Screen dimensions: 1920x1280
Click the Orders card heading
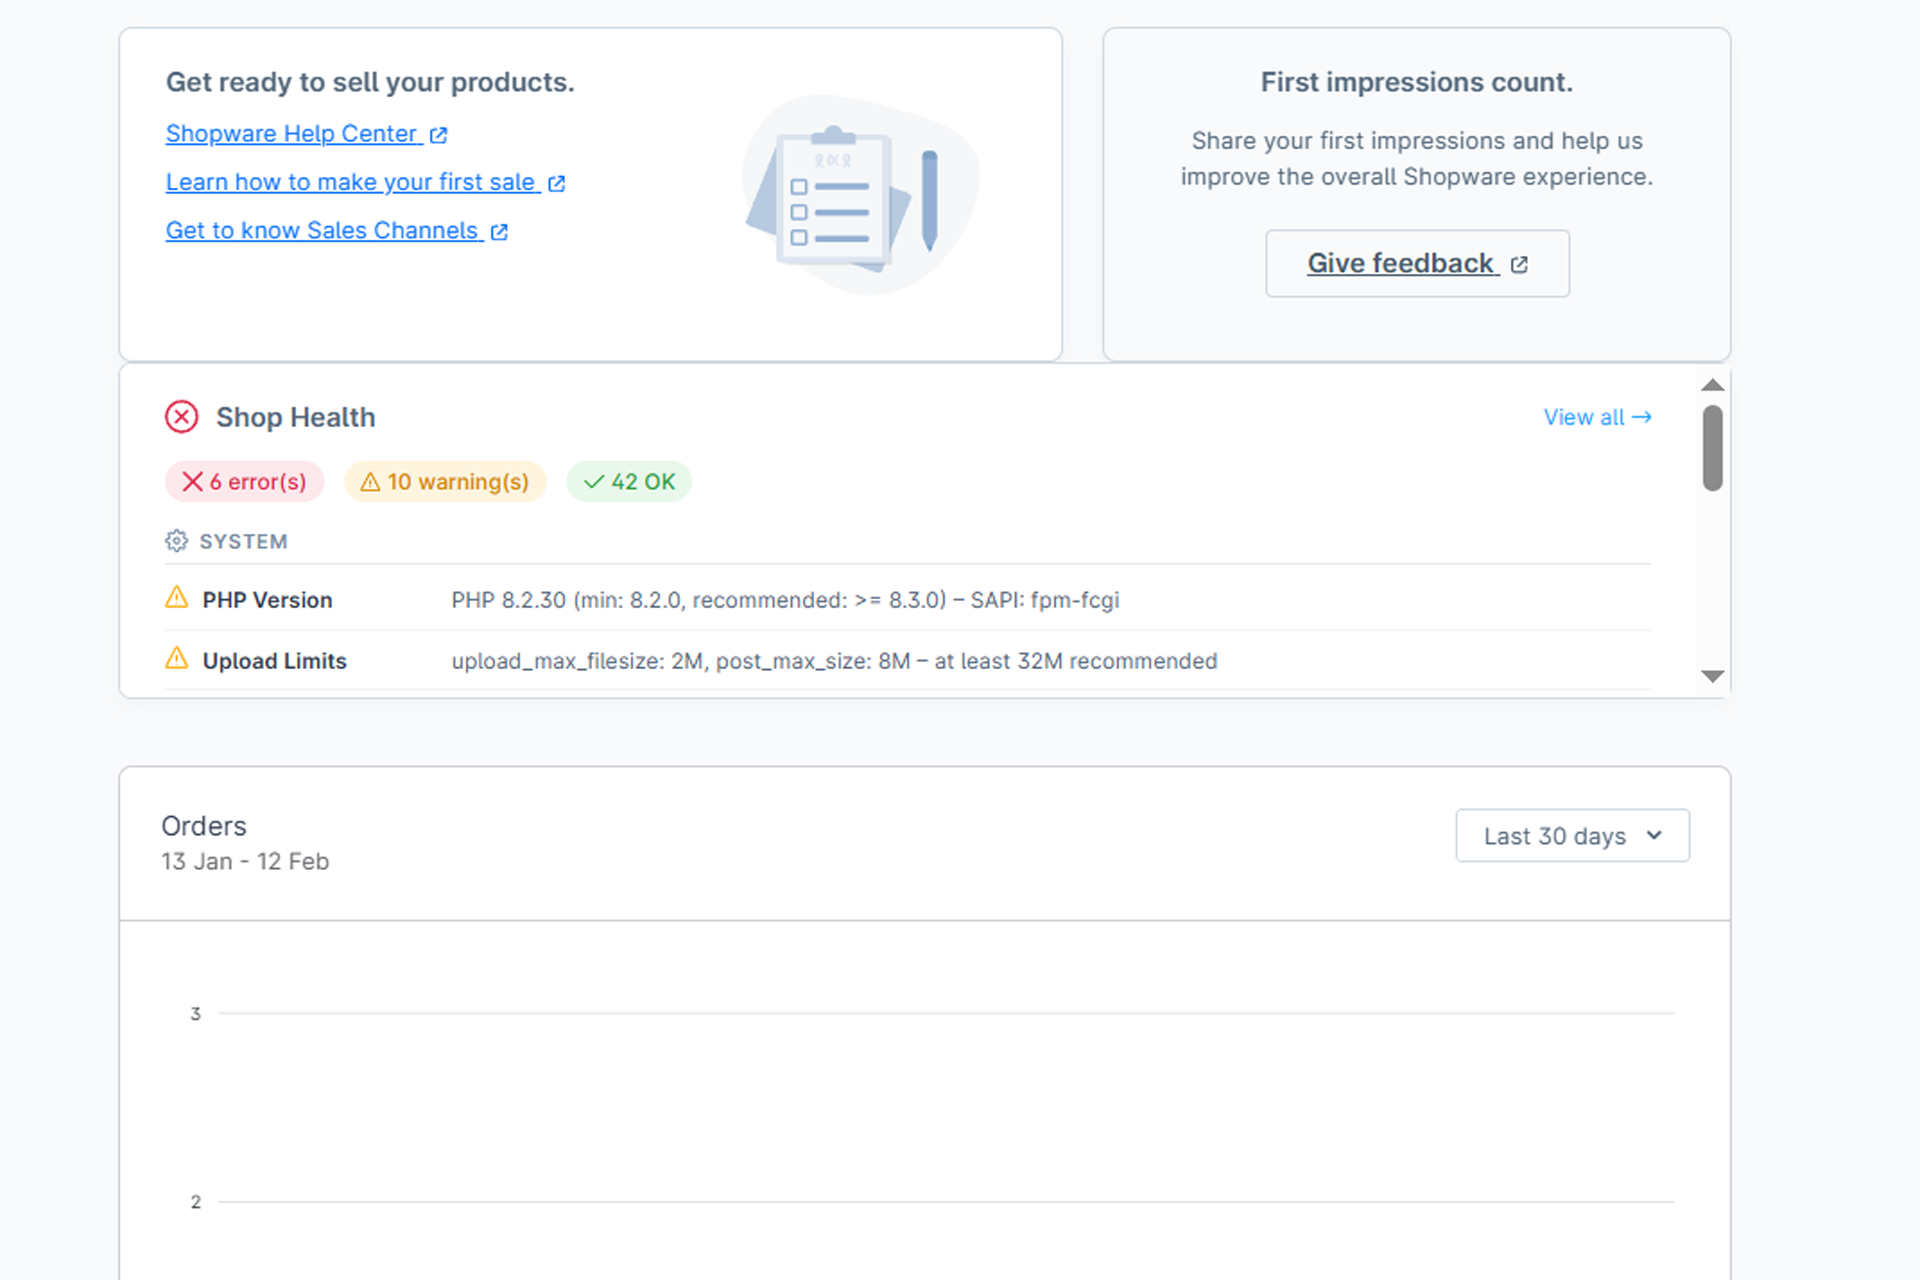[204, 826]
